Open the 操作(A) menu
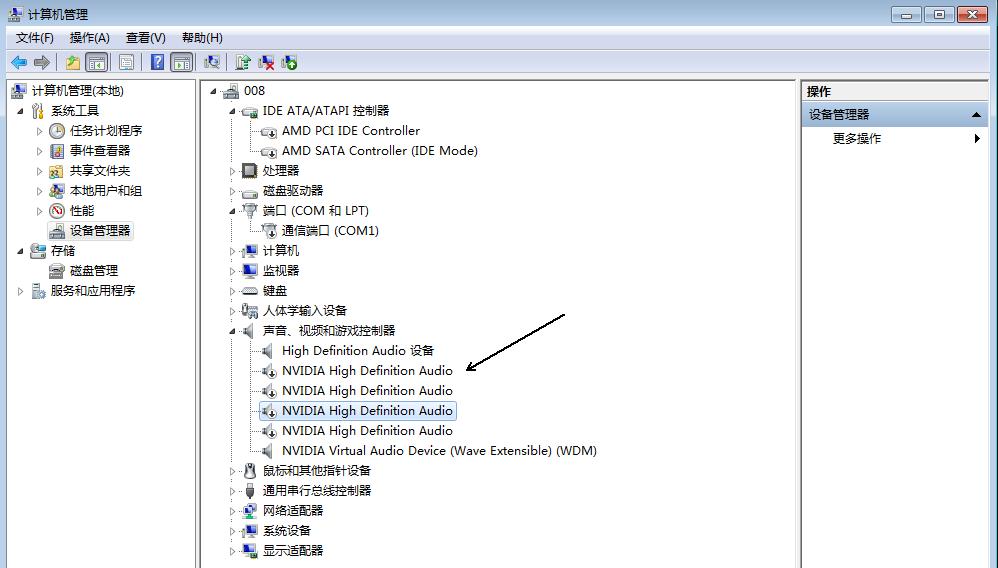998x568 pixels. [x=90, y=38]
